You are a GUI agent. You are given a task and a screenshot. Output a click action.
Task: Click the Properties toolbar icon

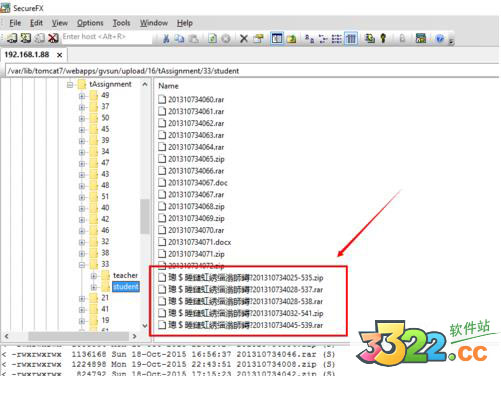pos(258,39)
